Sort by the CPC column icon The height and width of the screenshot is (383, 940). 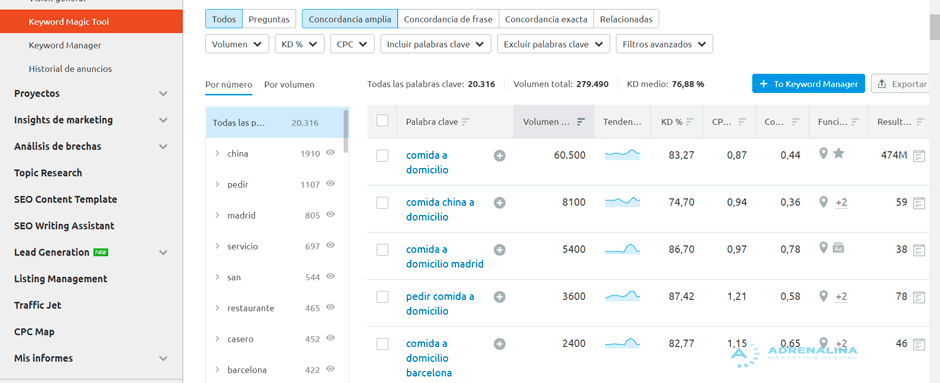pyautogui.click(x=743, y=122)
